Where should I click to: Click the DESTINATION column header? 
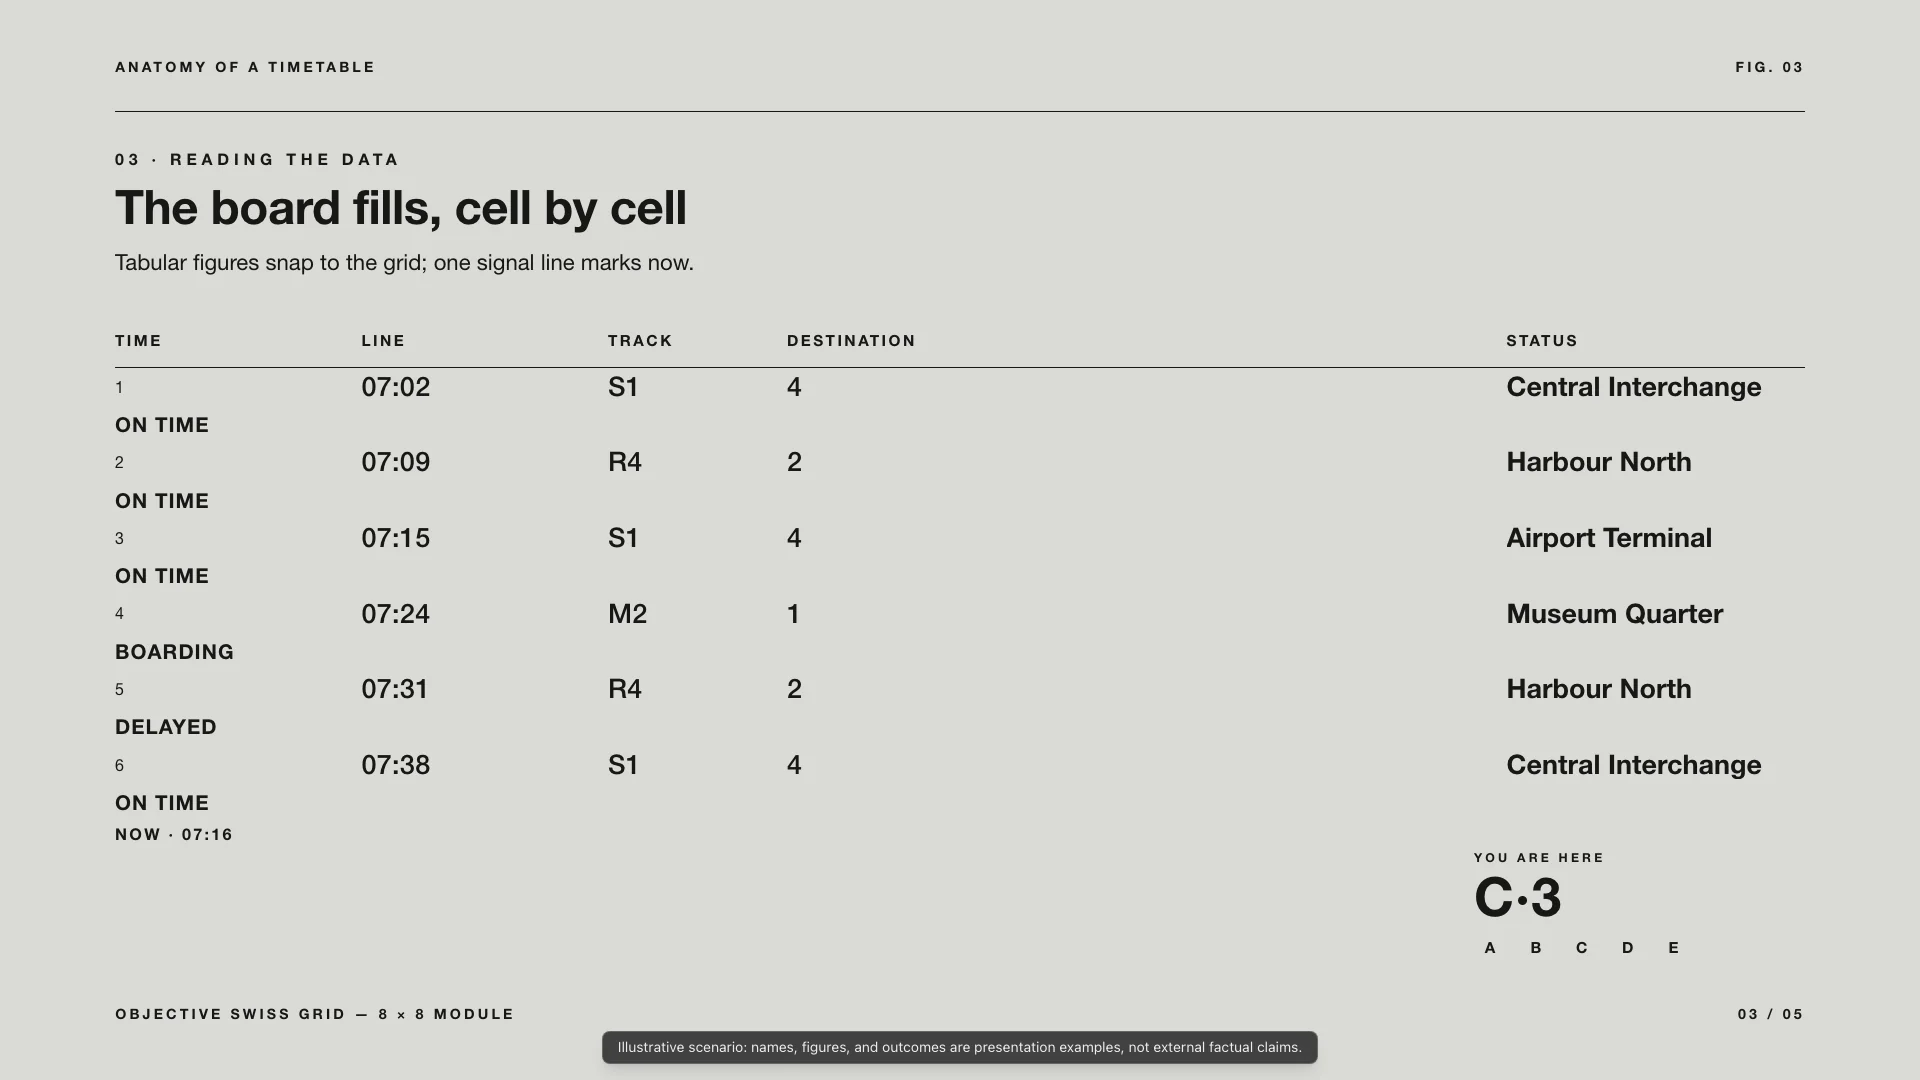[851, 341]
